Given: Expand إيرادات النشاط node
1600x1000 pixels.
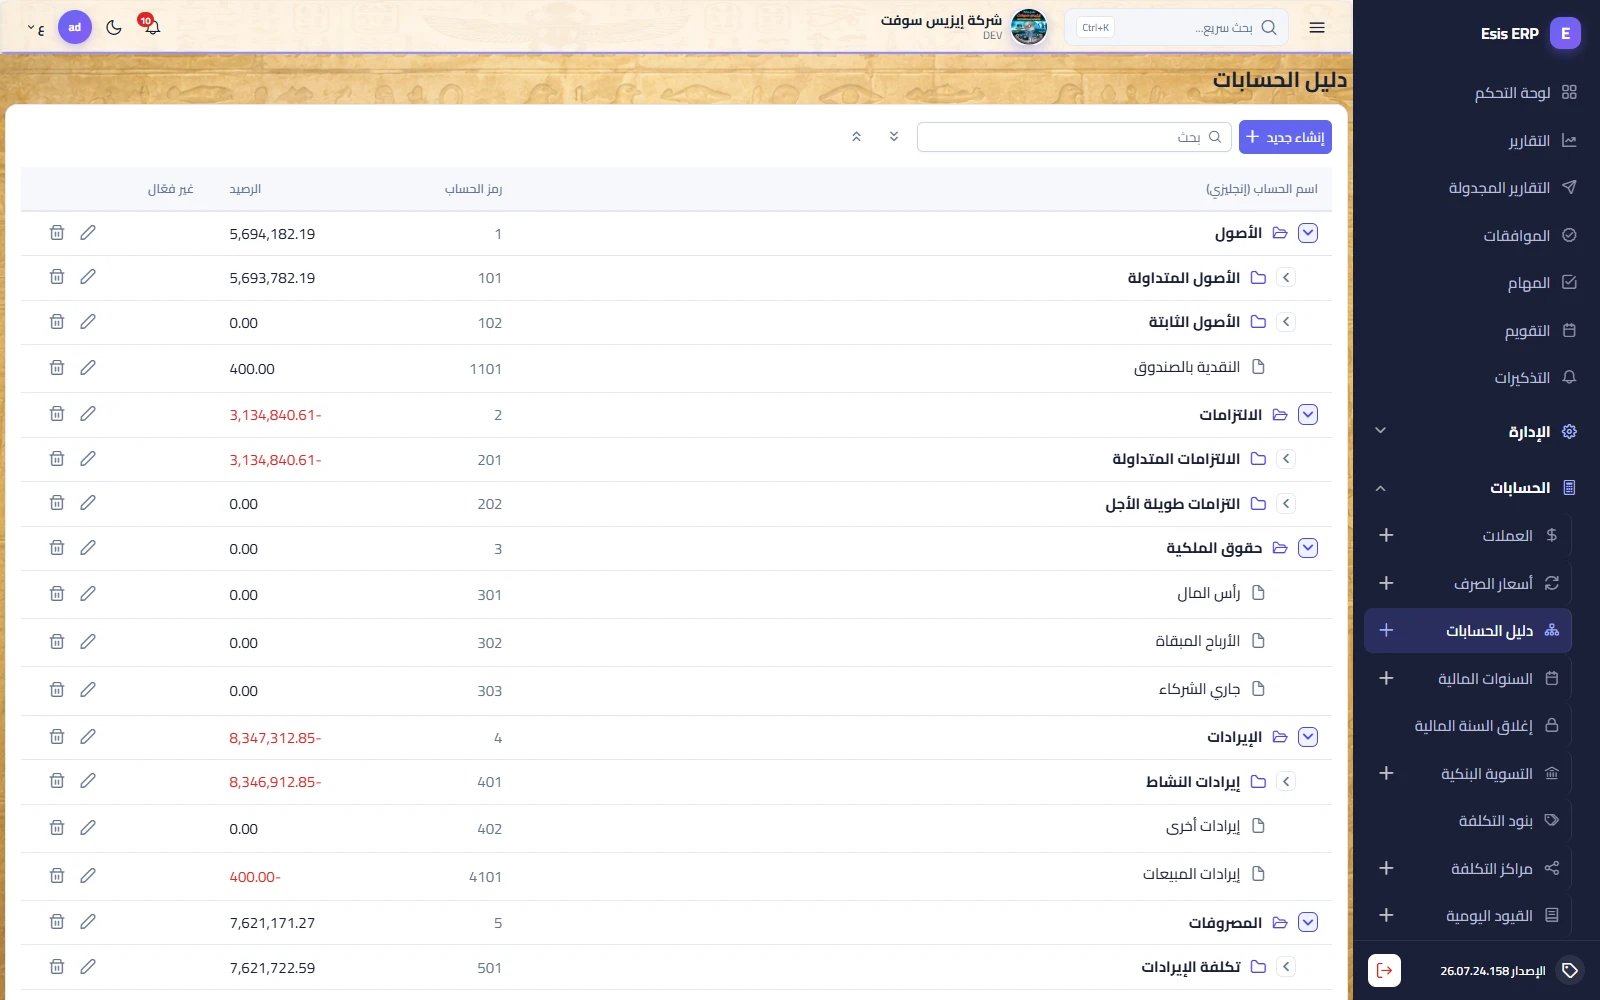Looking at the screenshot, I should pos(1286,782).
